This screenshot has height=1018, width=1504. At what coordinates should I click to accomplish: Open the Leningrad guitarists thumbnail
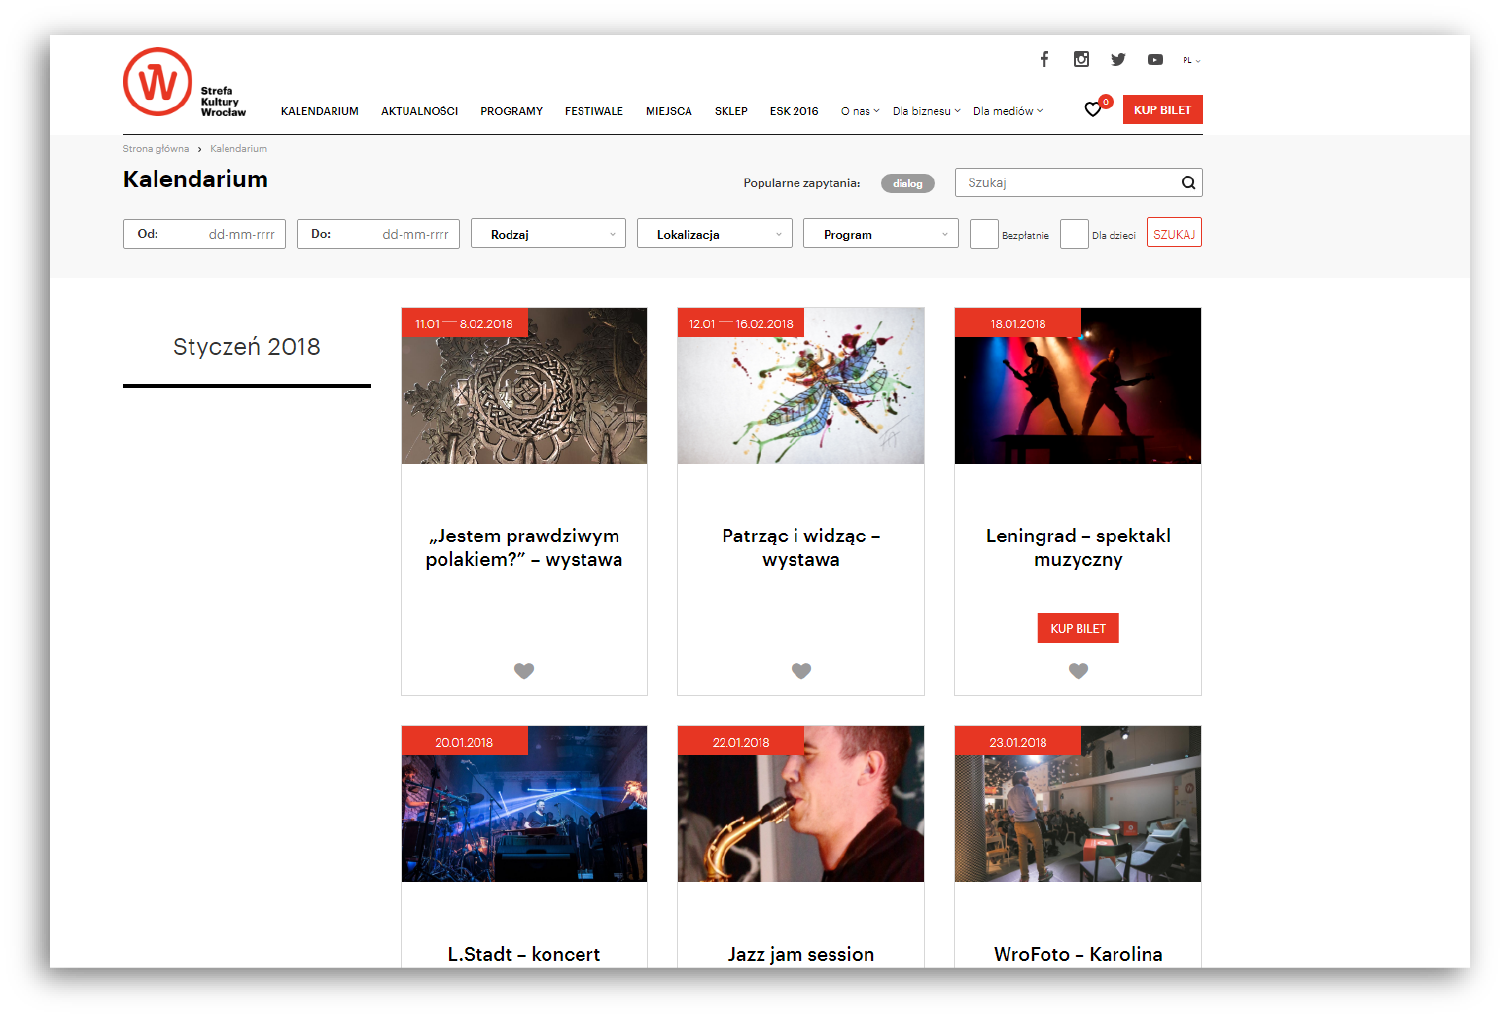pos(1078,386)
